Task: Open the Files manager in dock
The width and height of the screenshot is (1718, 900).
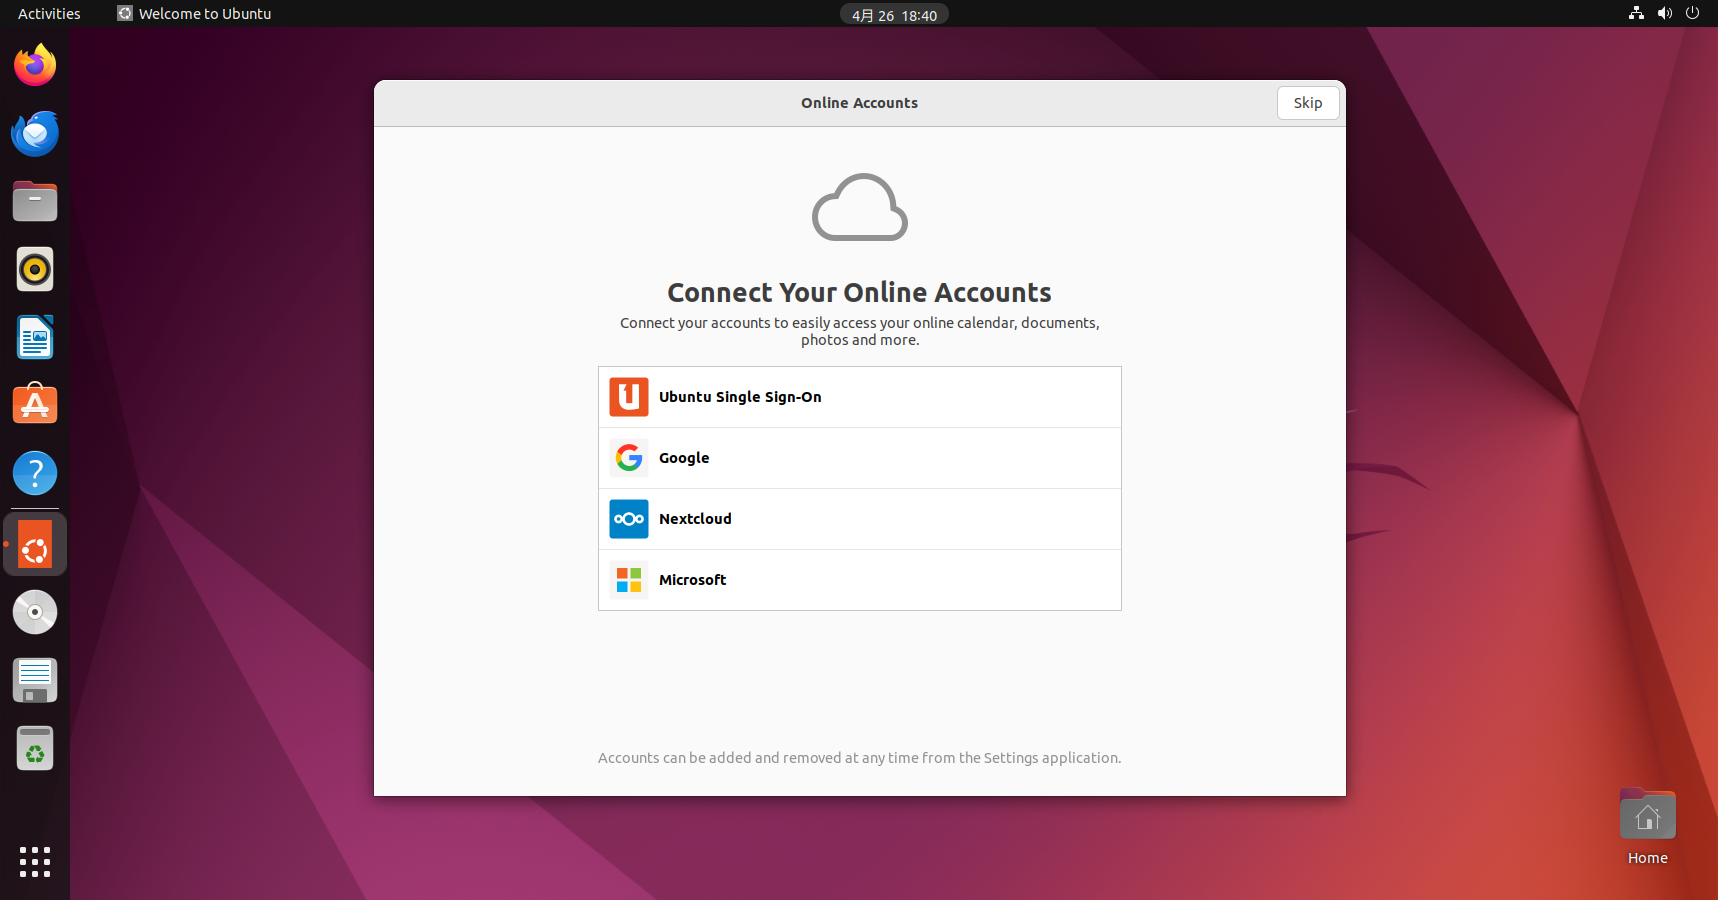Action: pos(35,201)
